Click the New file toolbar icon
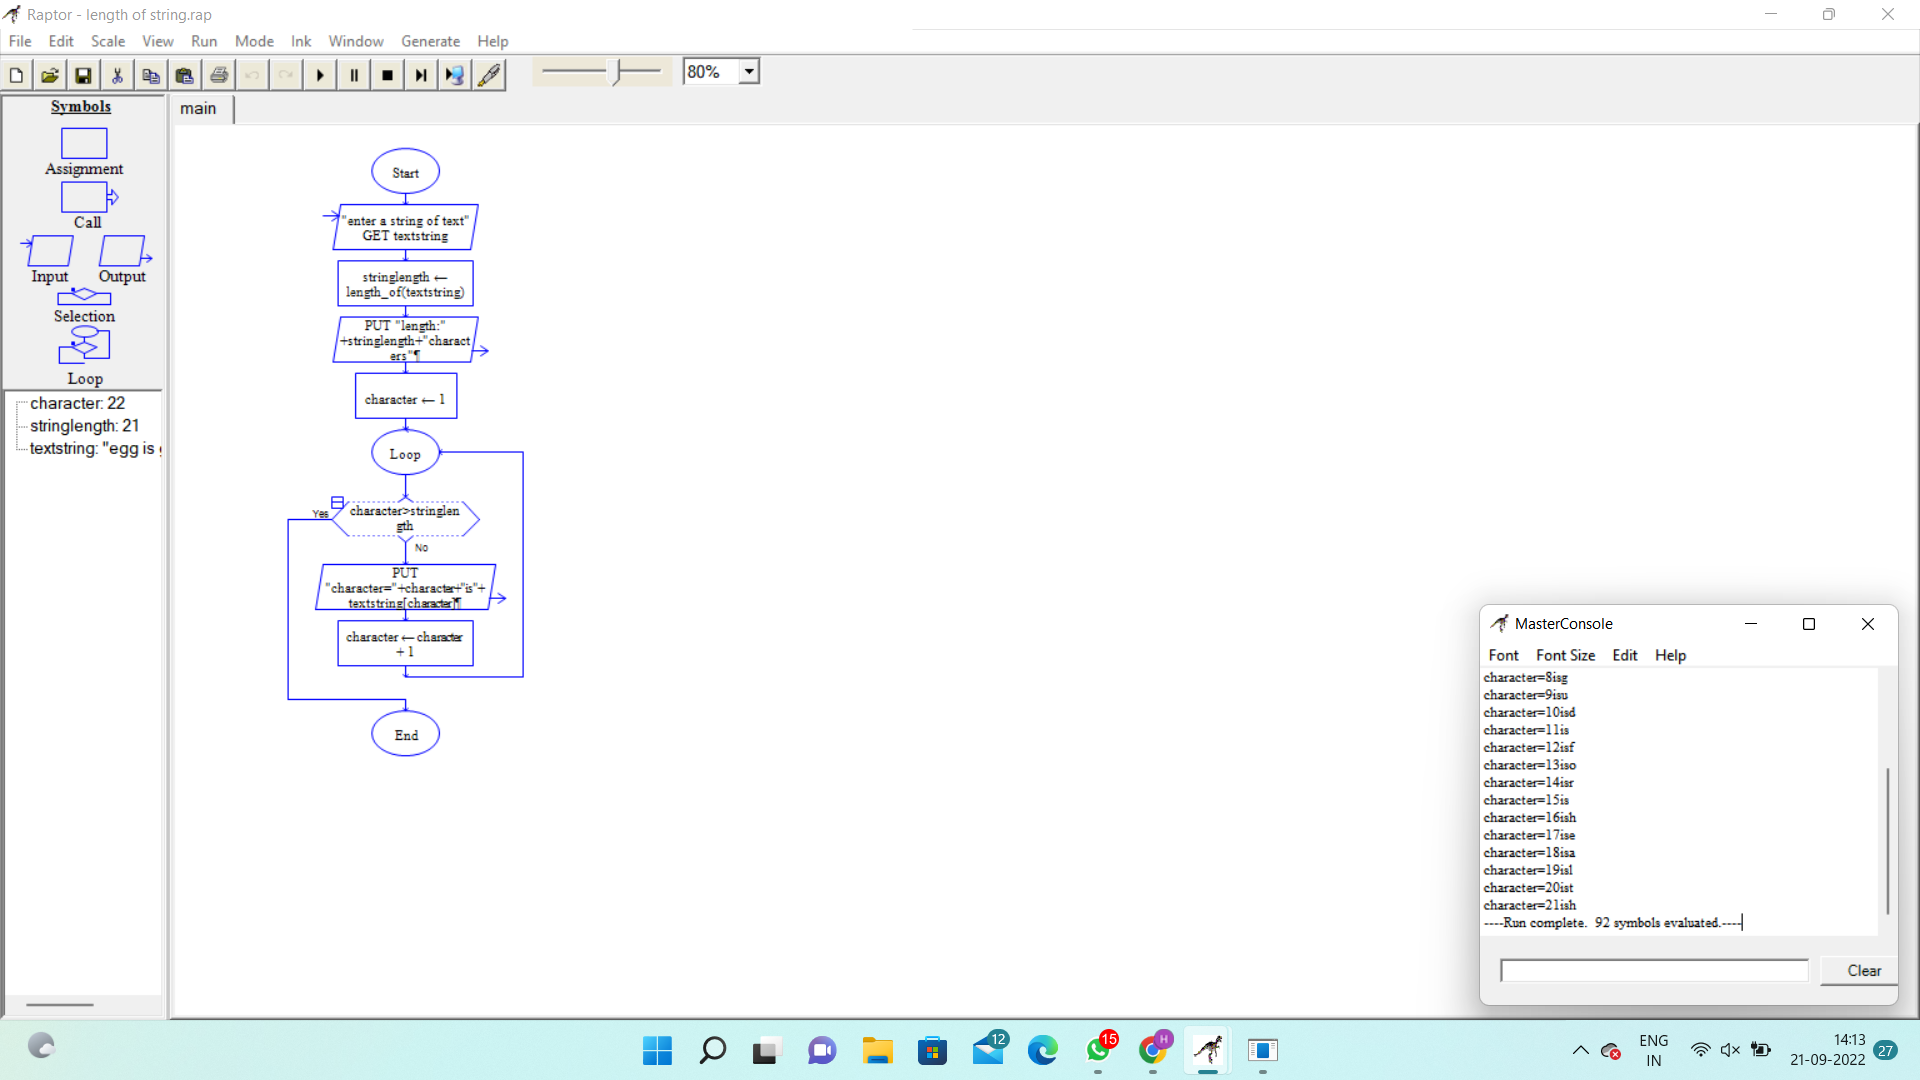The image size is (1920, 1080). 16,75
